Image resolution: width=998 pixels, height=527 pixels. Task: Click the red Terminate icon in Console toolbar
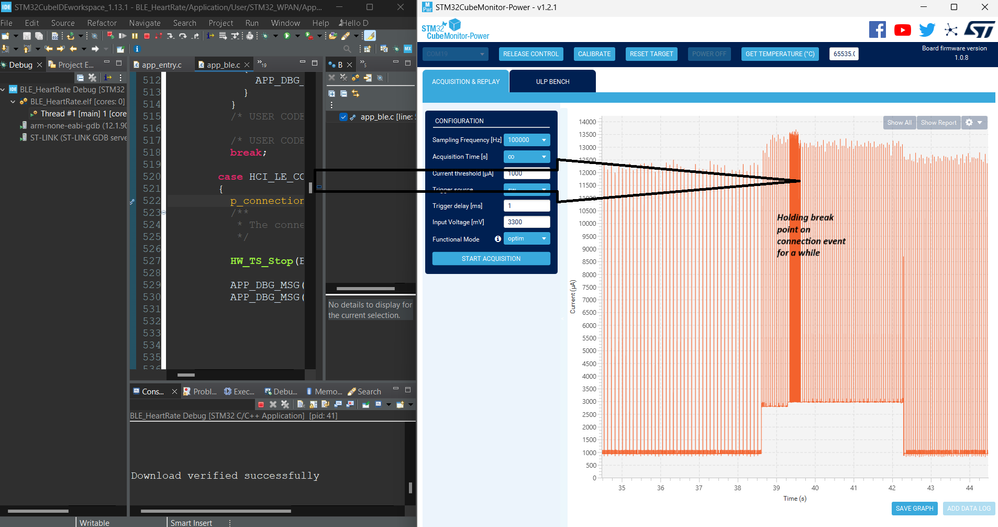coord(261,405)
